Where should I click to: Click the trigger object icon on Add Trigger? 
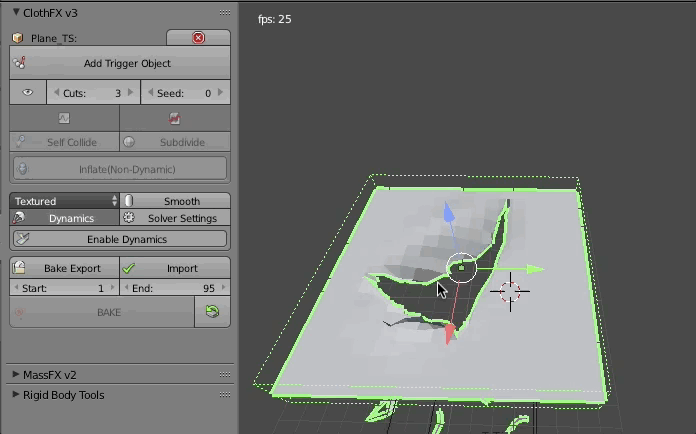pos(20,63)
